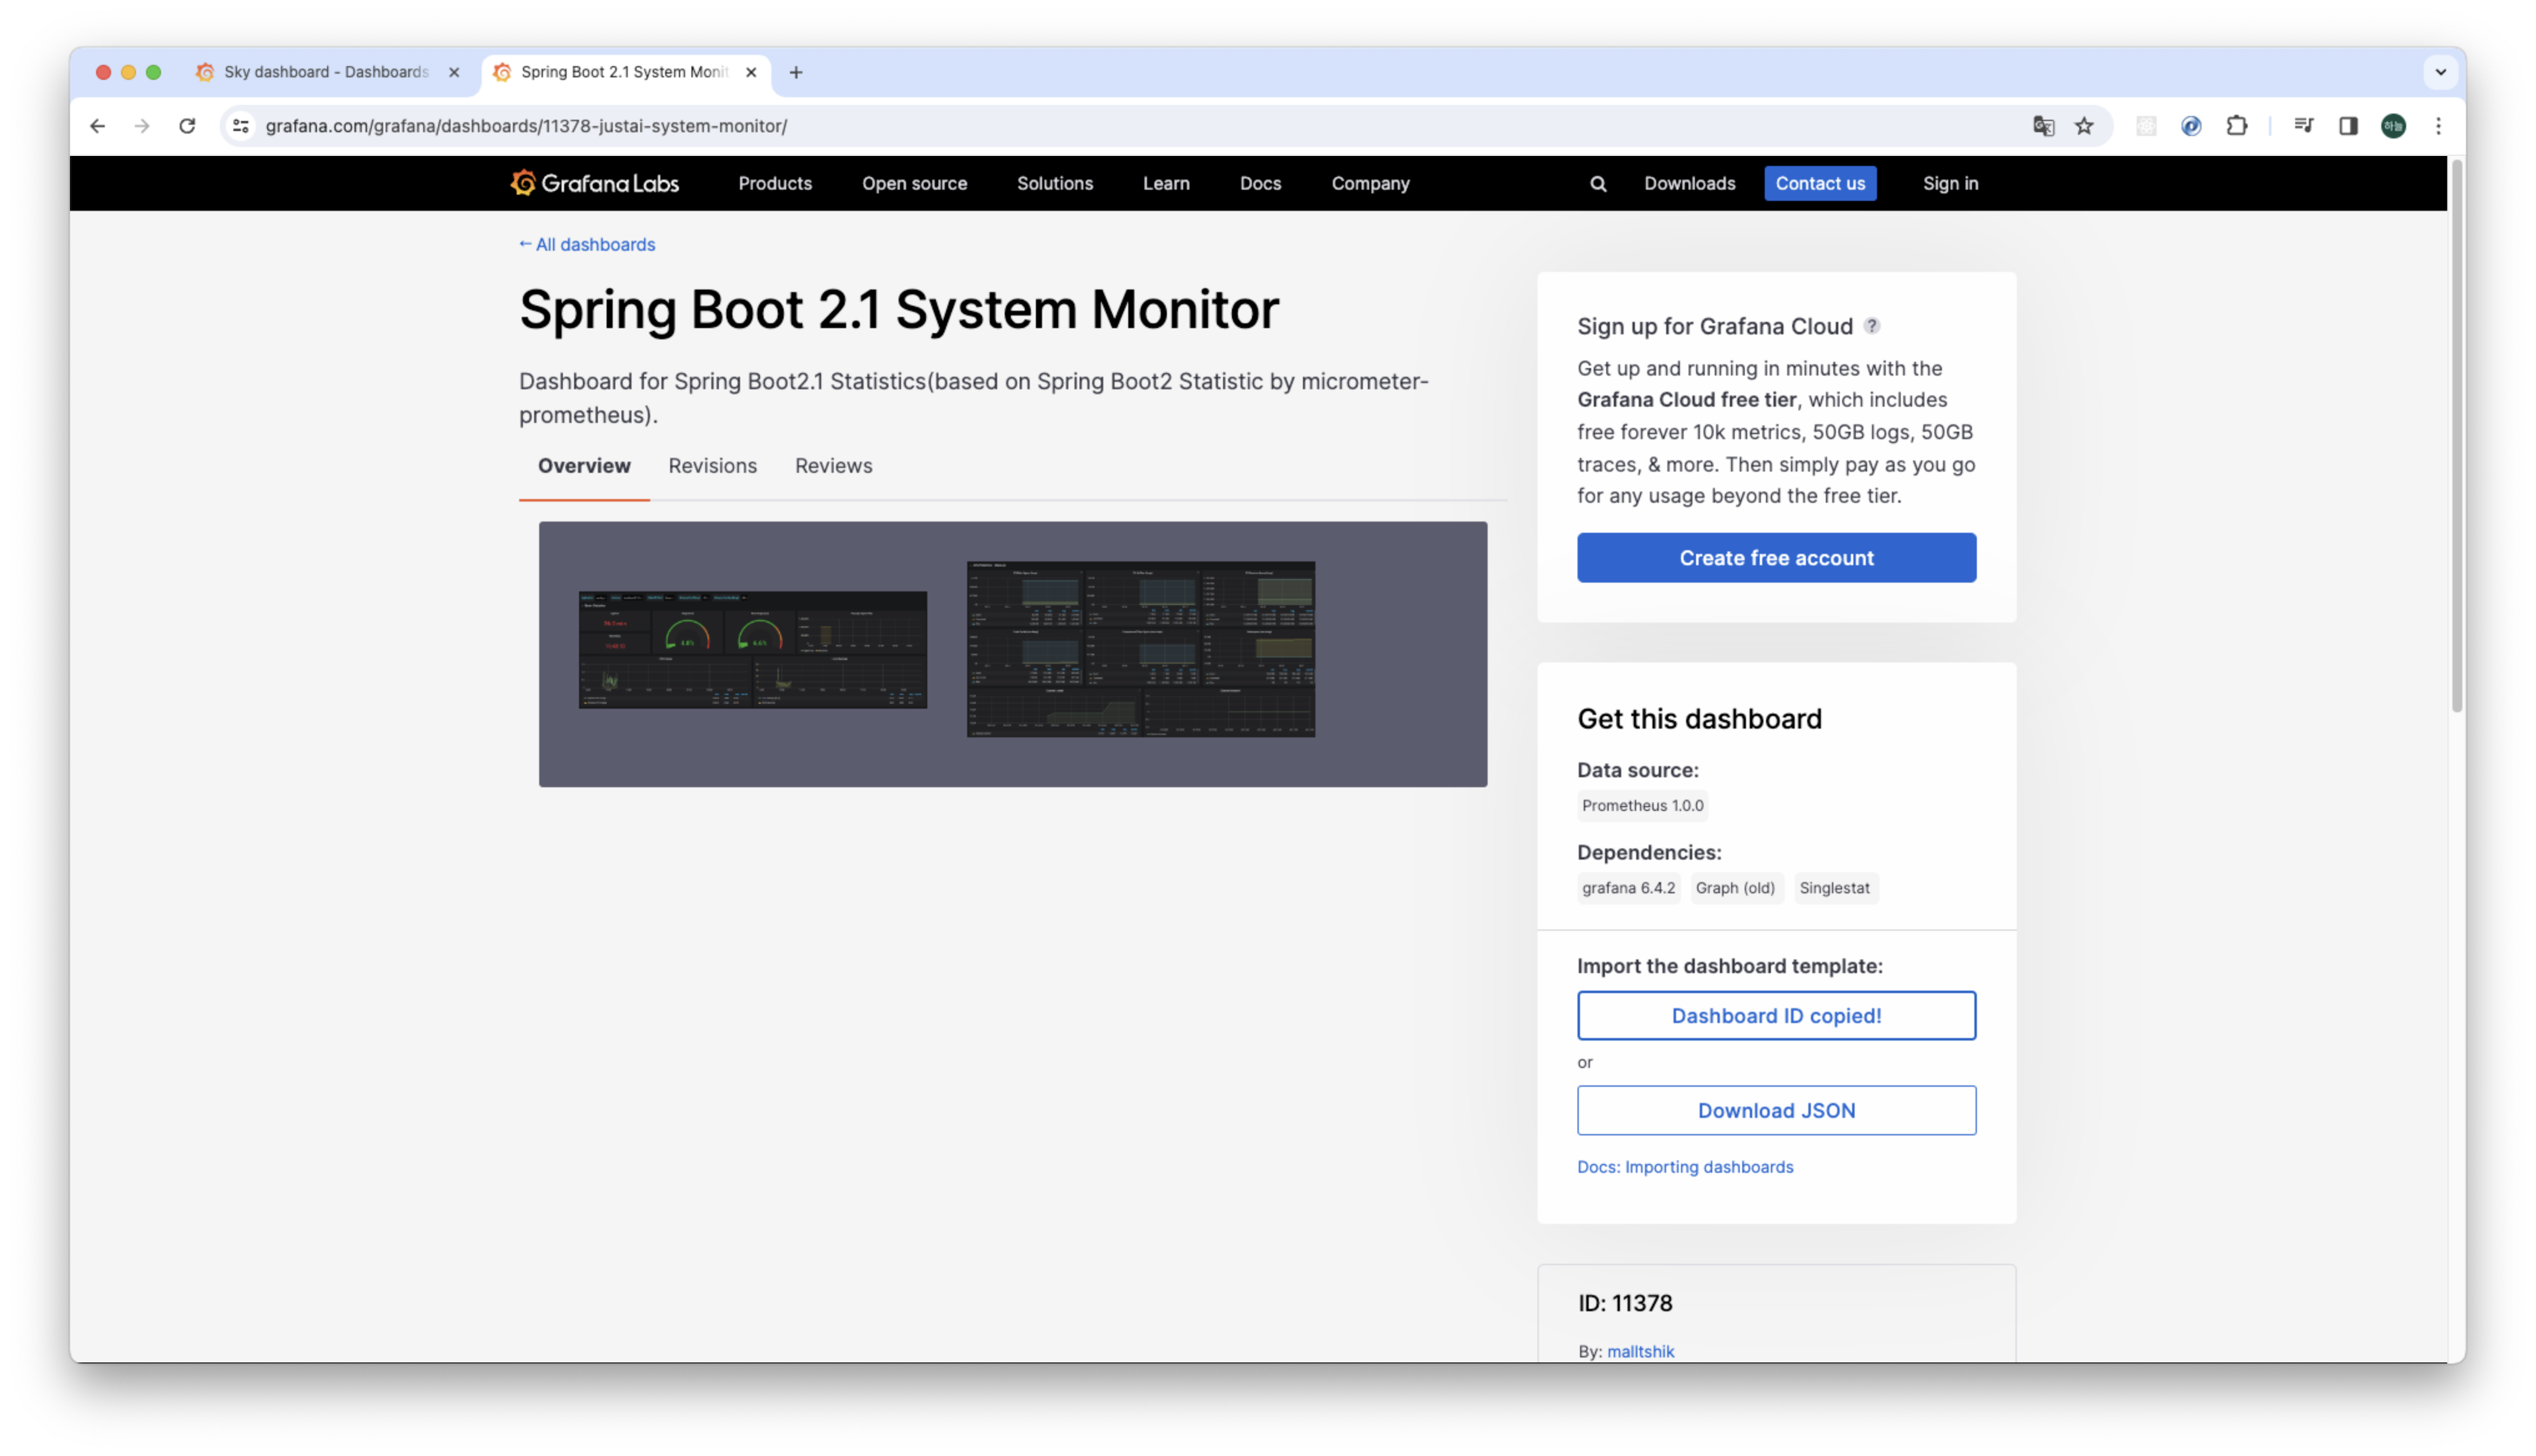
Task: Open the Solutions menu
Action: point(1055,184)
